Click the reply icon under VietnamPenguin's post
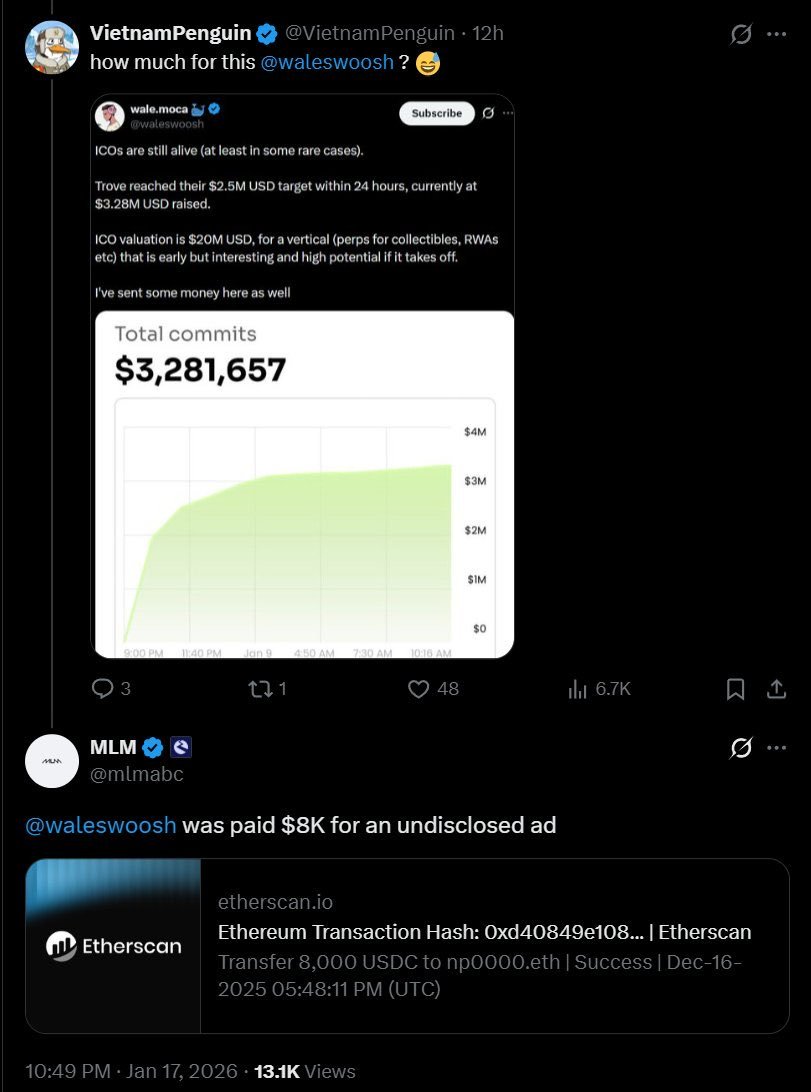The image size is (811, 1092). [x=104, y=689]
